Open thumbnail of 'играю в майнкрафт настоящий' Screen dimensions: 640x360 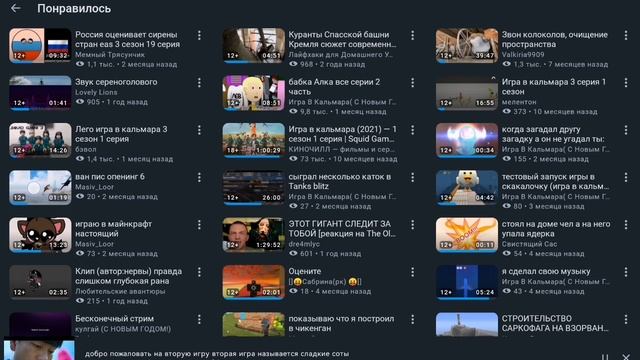pyautogui.click(x=40, y=235)
